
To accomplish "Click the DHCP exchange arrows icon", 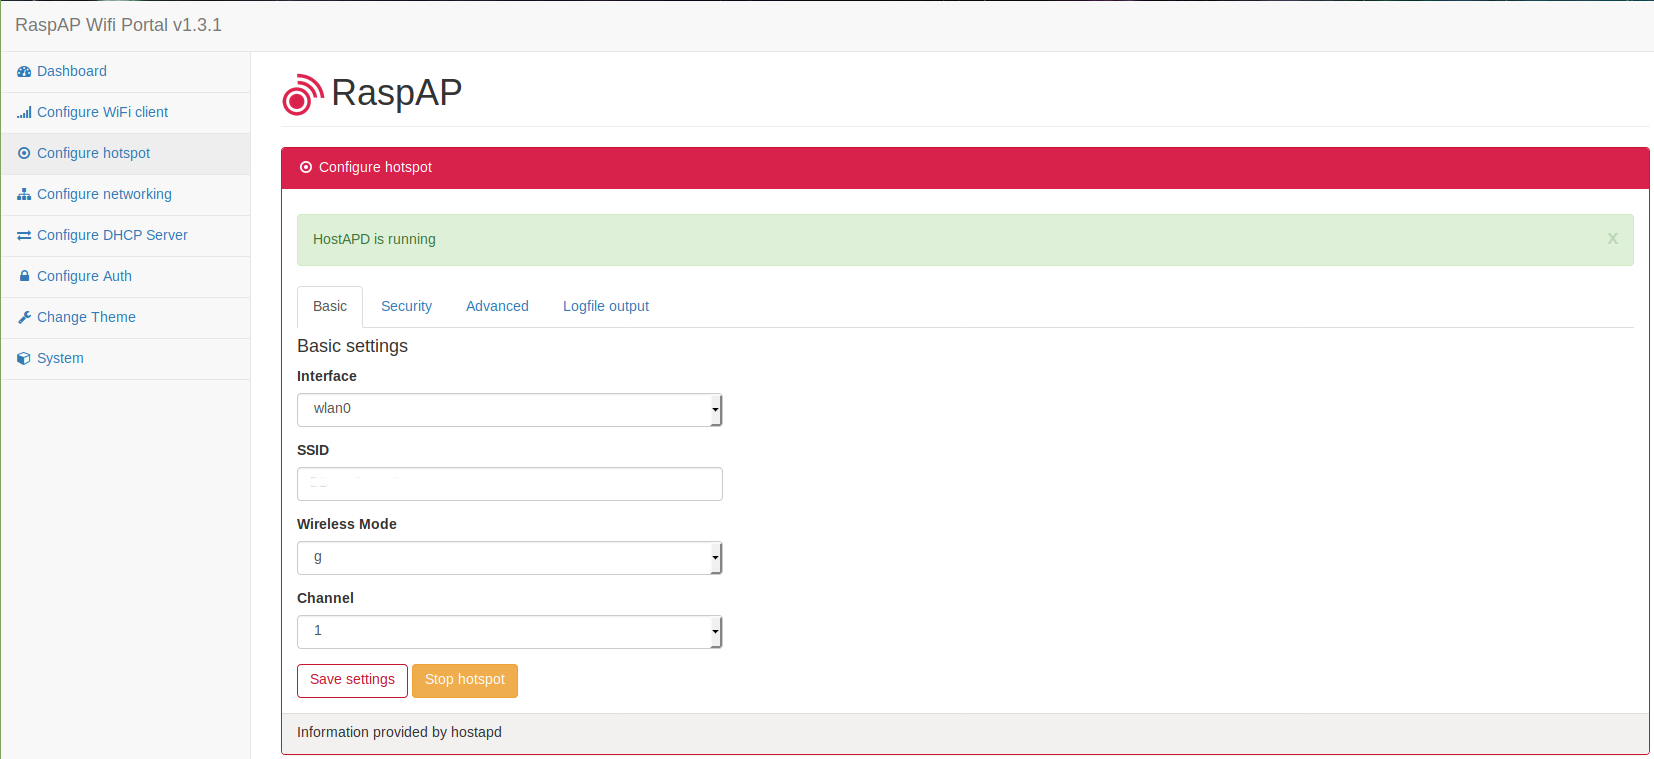I will click(x=24, y=236).
